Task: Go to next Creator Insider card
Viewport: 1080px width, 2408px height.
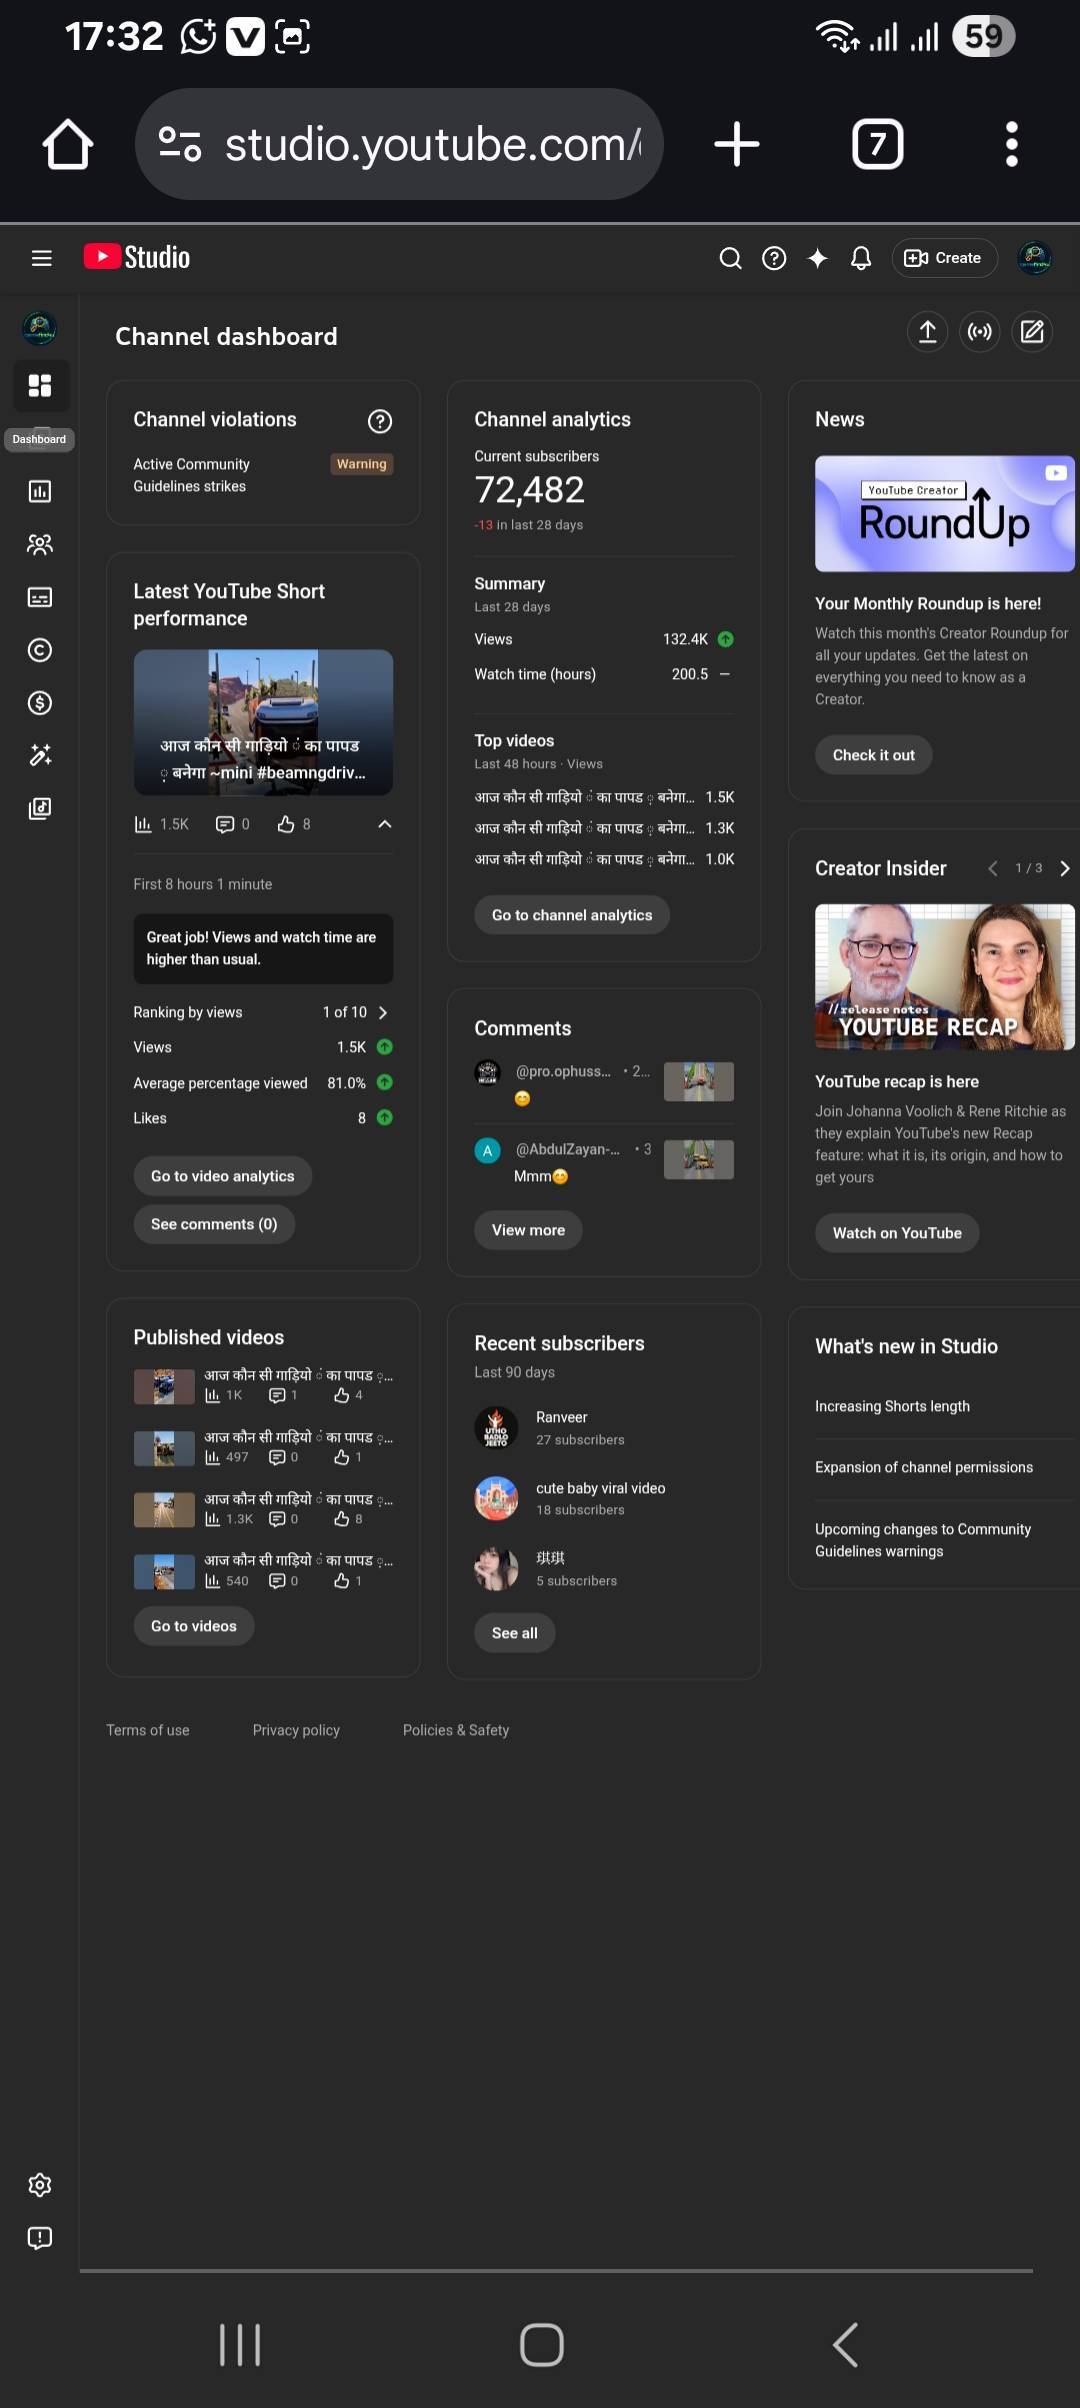Action: [1064, 868]
